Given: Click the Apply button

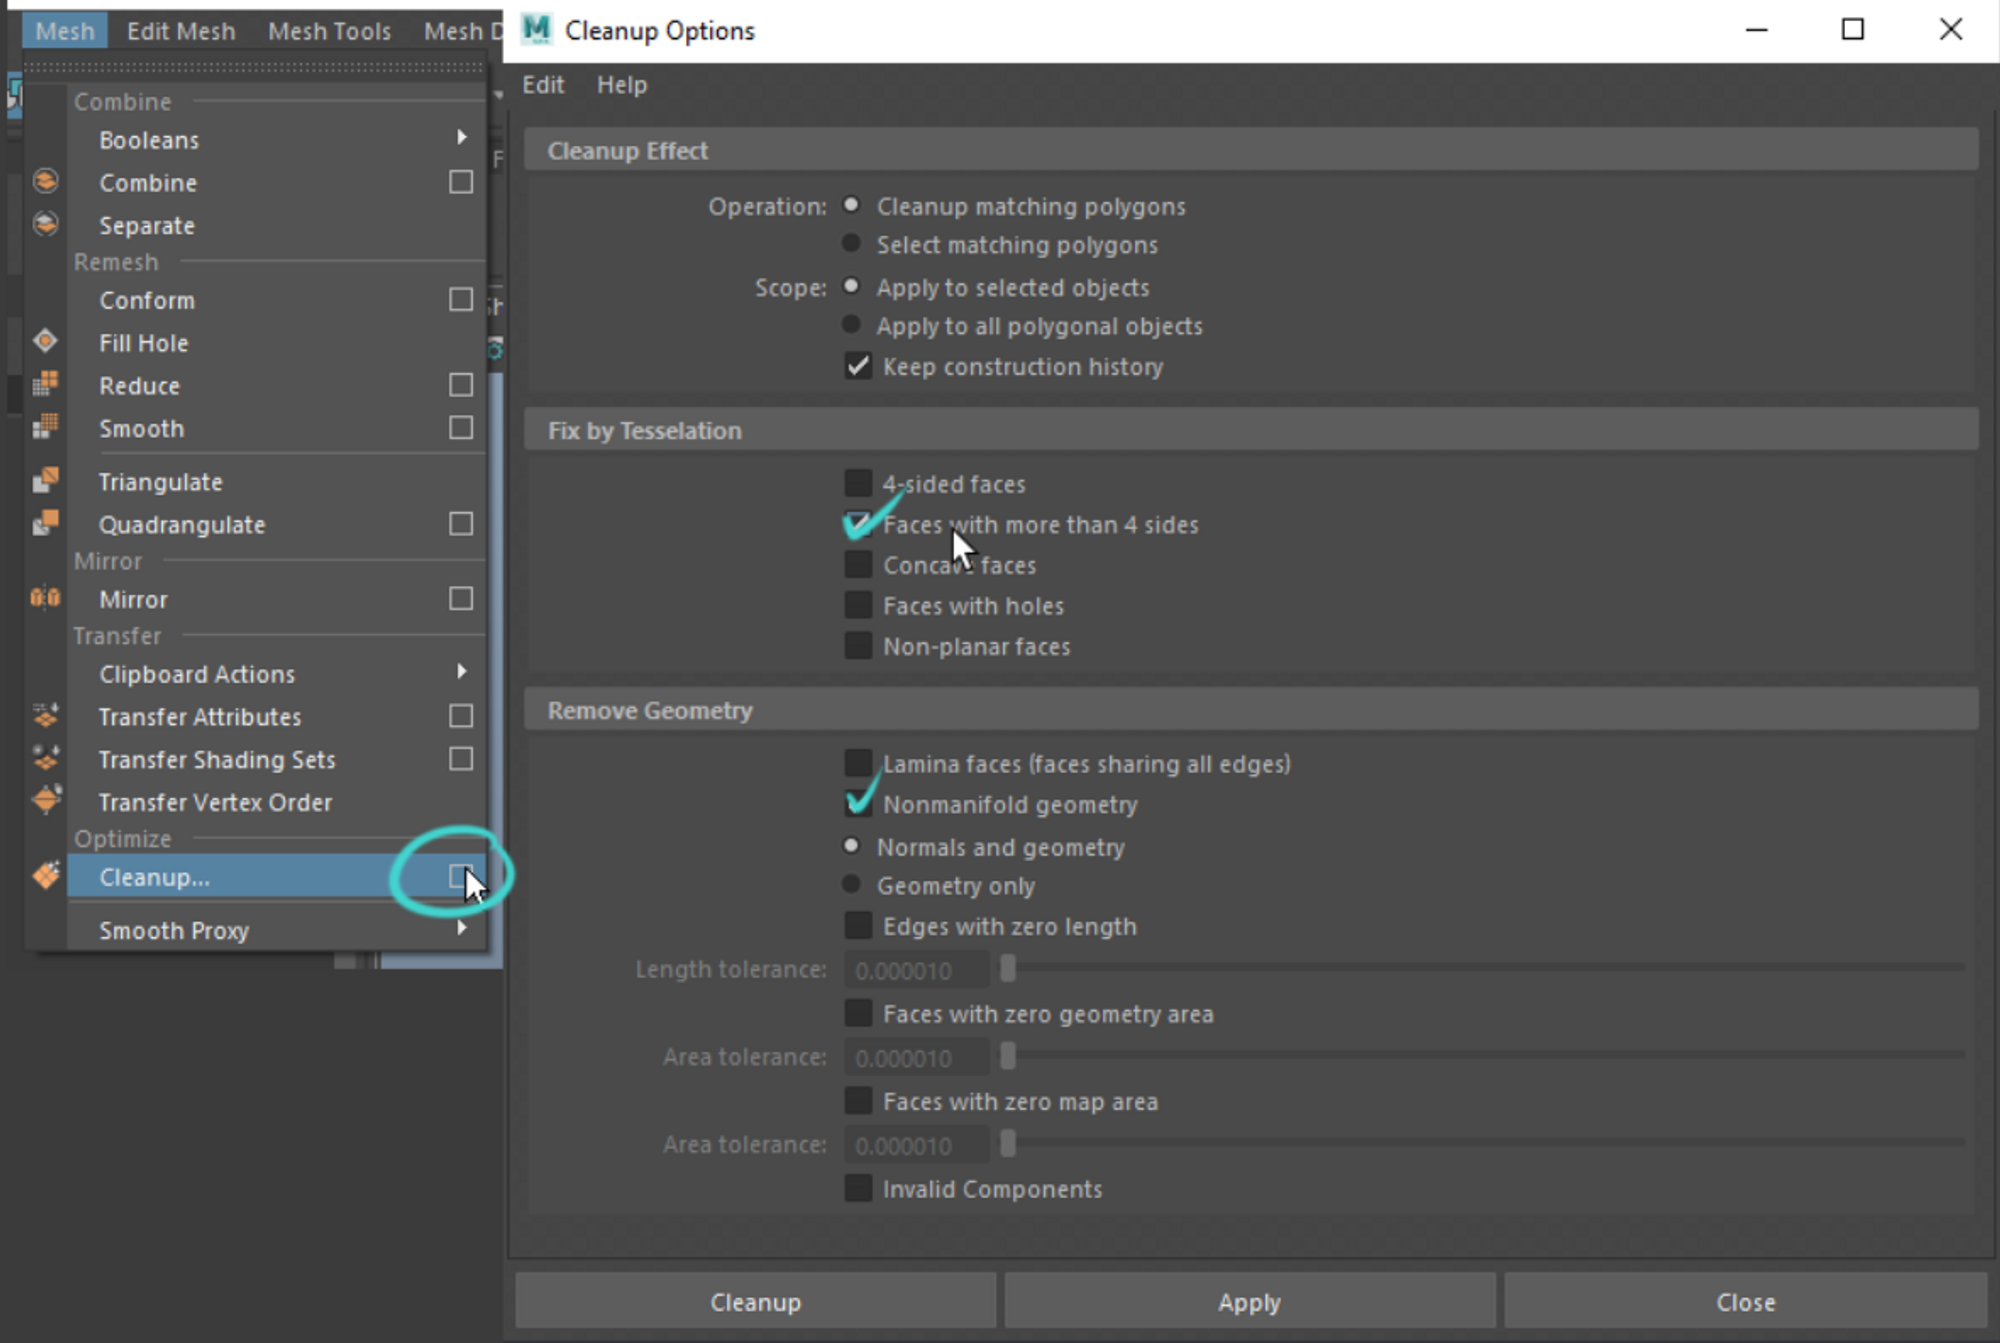Looking at the screenshot, I should [1249, 1302].
